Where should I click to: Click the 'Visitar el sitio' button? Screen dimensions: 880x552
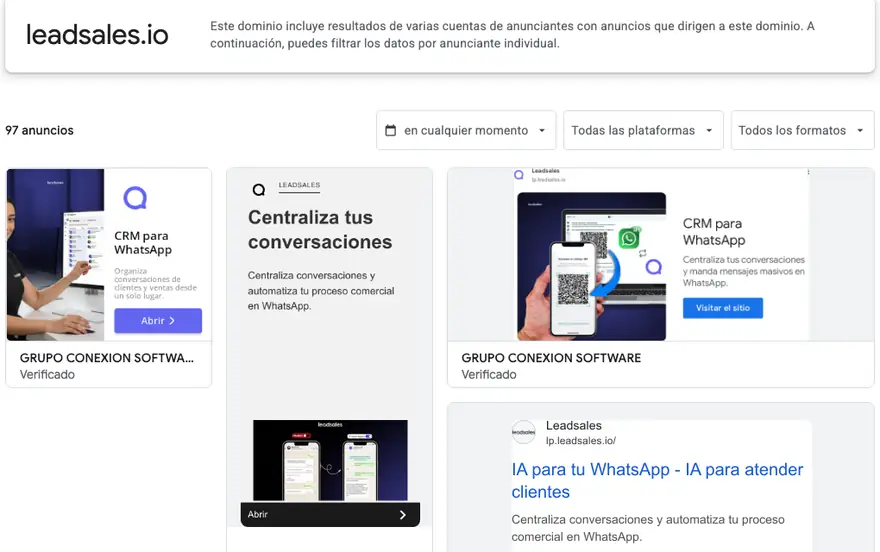pos(723,308)
